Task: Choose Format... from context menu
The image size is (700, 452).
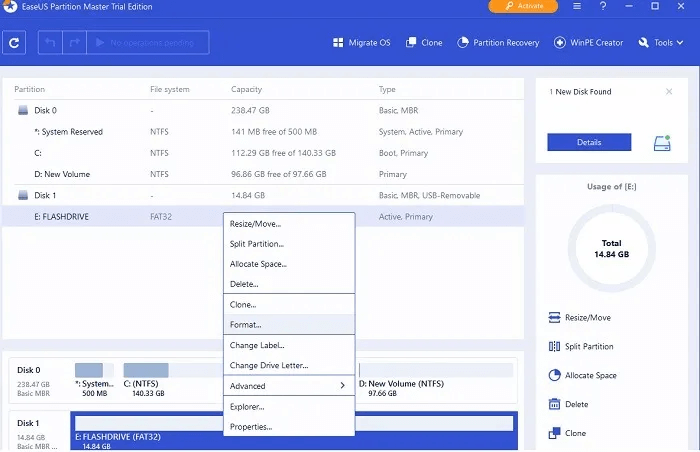Action: point(289,325)
